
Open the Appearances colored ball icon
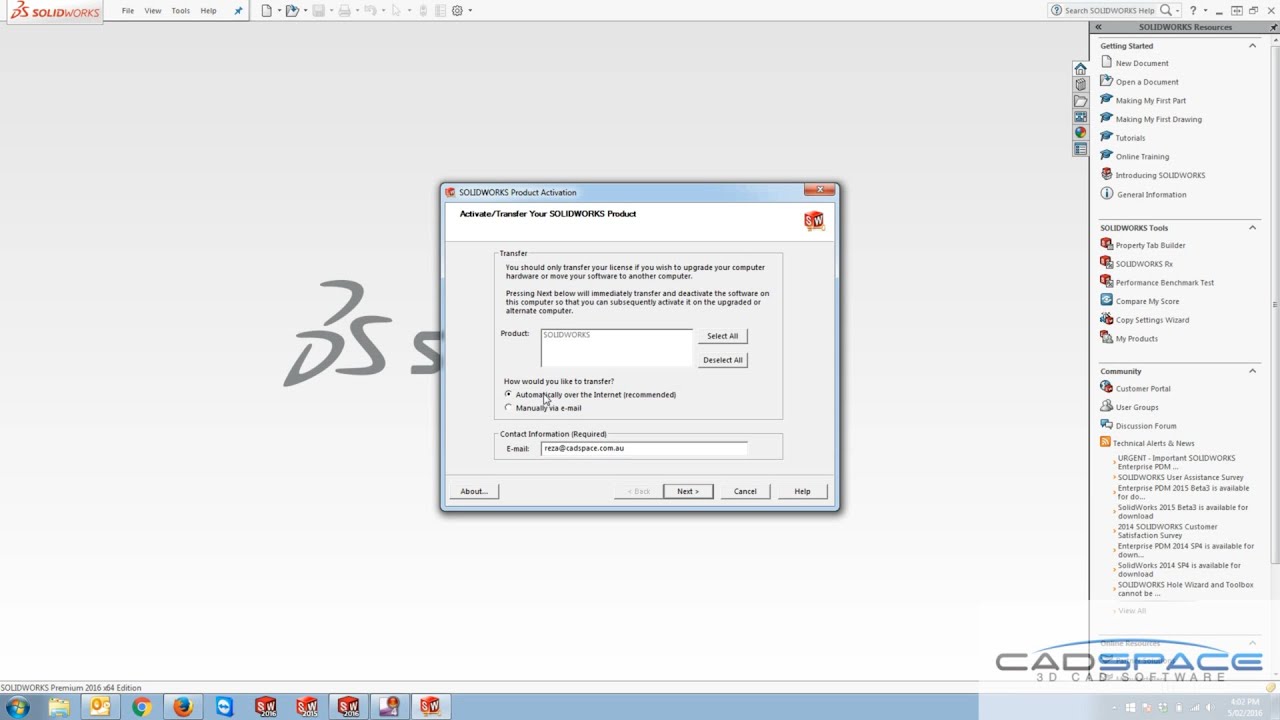click(x=1080, y=132)
